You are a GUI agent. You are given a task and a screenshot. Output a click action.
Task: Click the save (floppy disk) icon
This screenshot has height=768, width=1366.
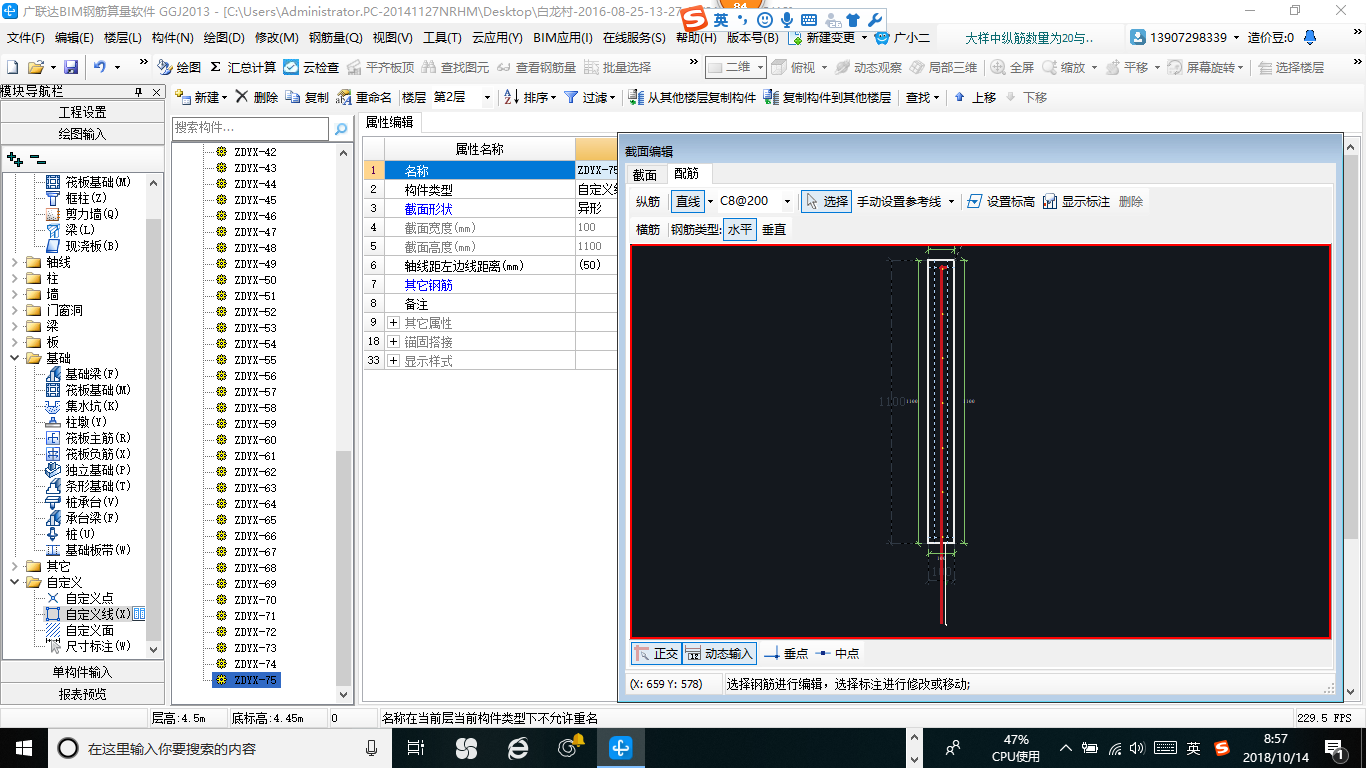[71, 67]
